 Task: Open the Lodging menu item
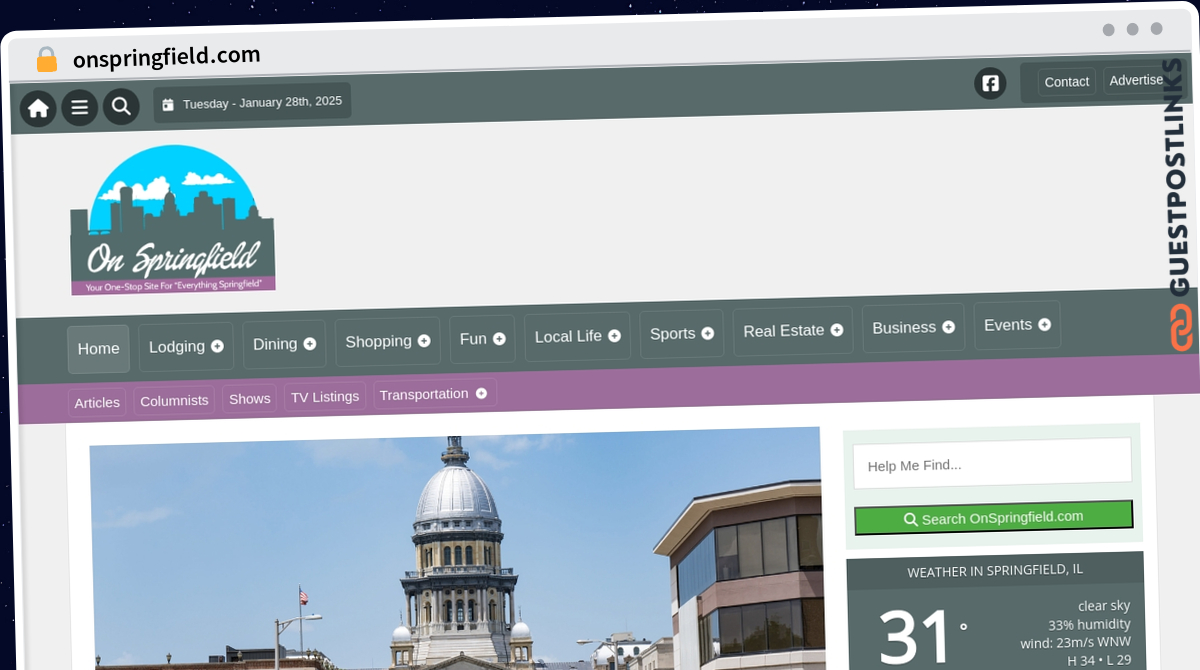pyautogui.click(x=186, y=347)
